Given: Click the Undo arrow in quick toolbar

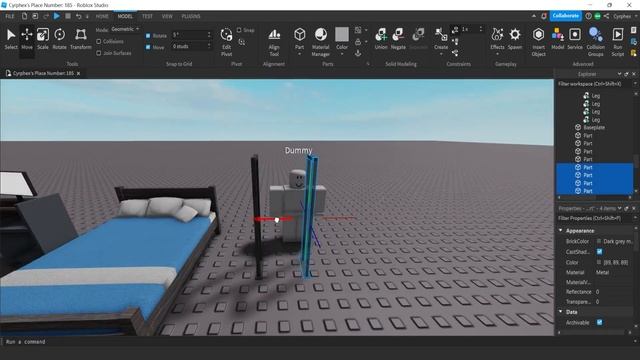Looking at the screenshot, I should (78, 16).
